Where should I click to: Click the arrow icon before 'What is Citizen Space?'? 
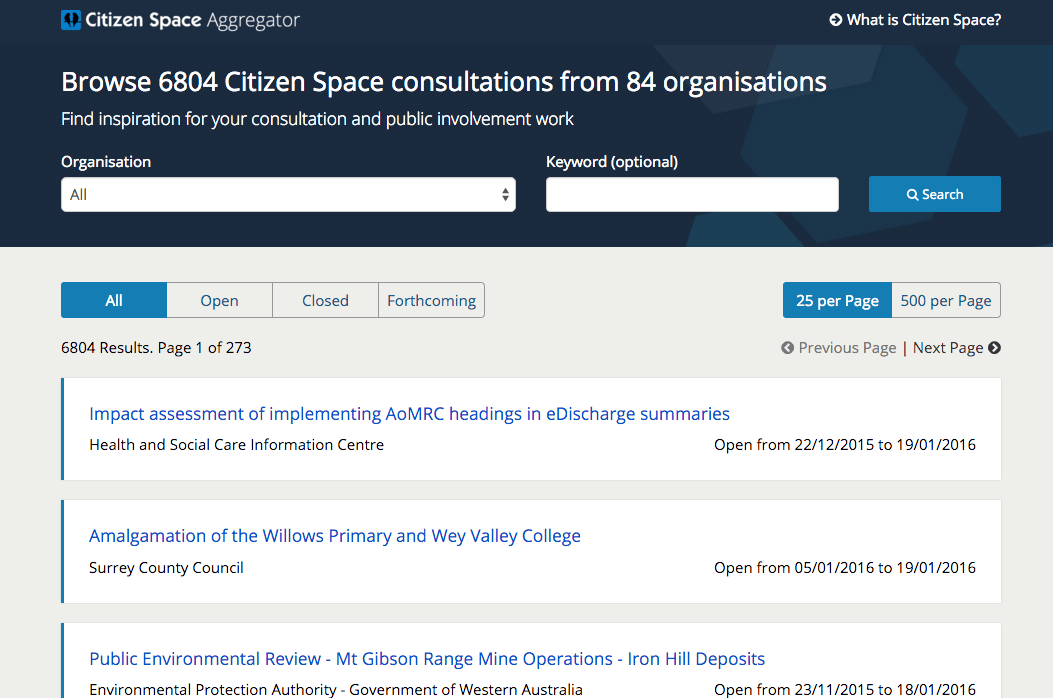[834, 19]
